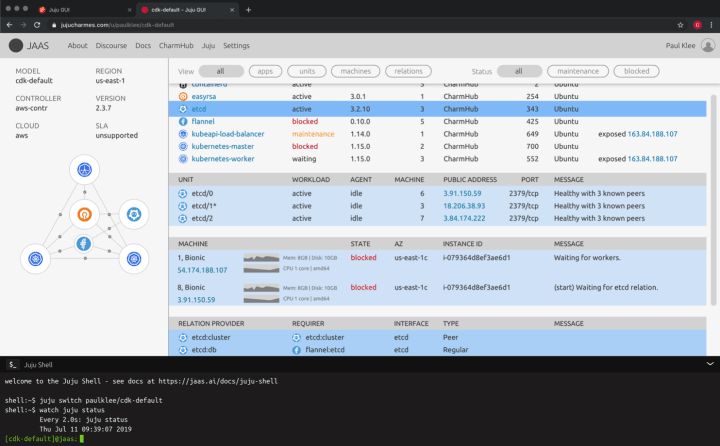Image resolution: width=720 pixels, height=446 pixels.
Task: Open the browser menu with three dots
Action: tap(711, 25)
